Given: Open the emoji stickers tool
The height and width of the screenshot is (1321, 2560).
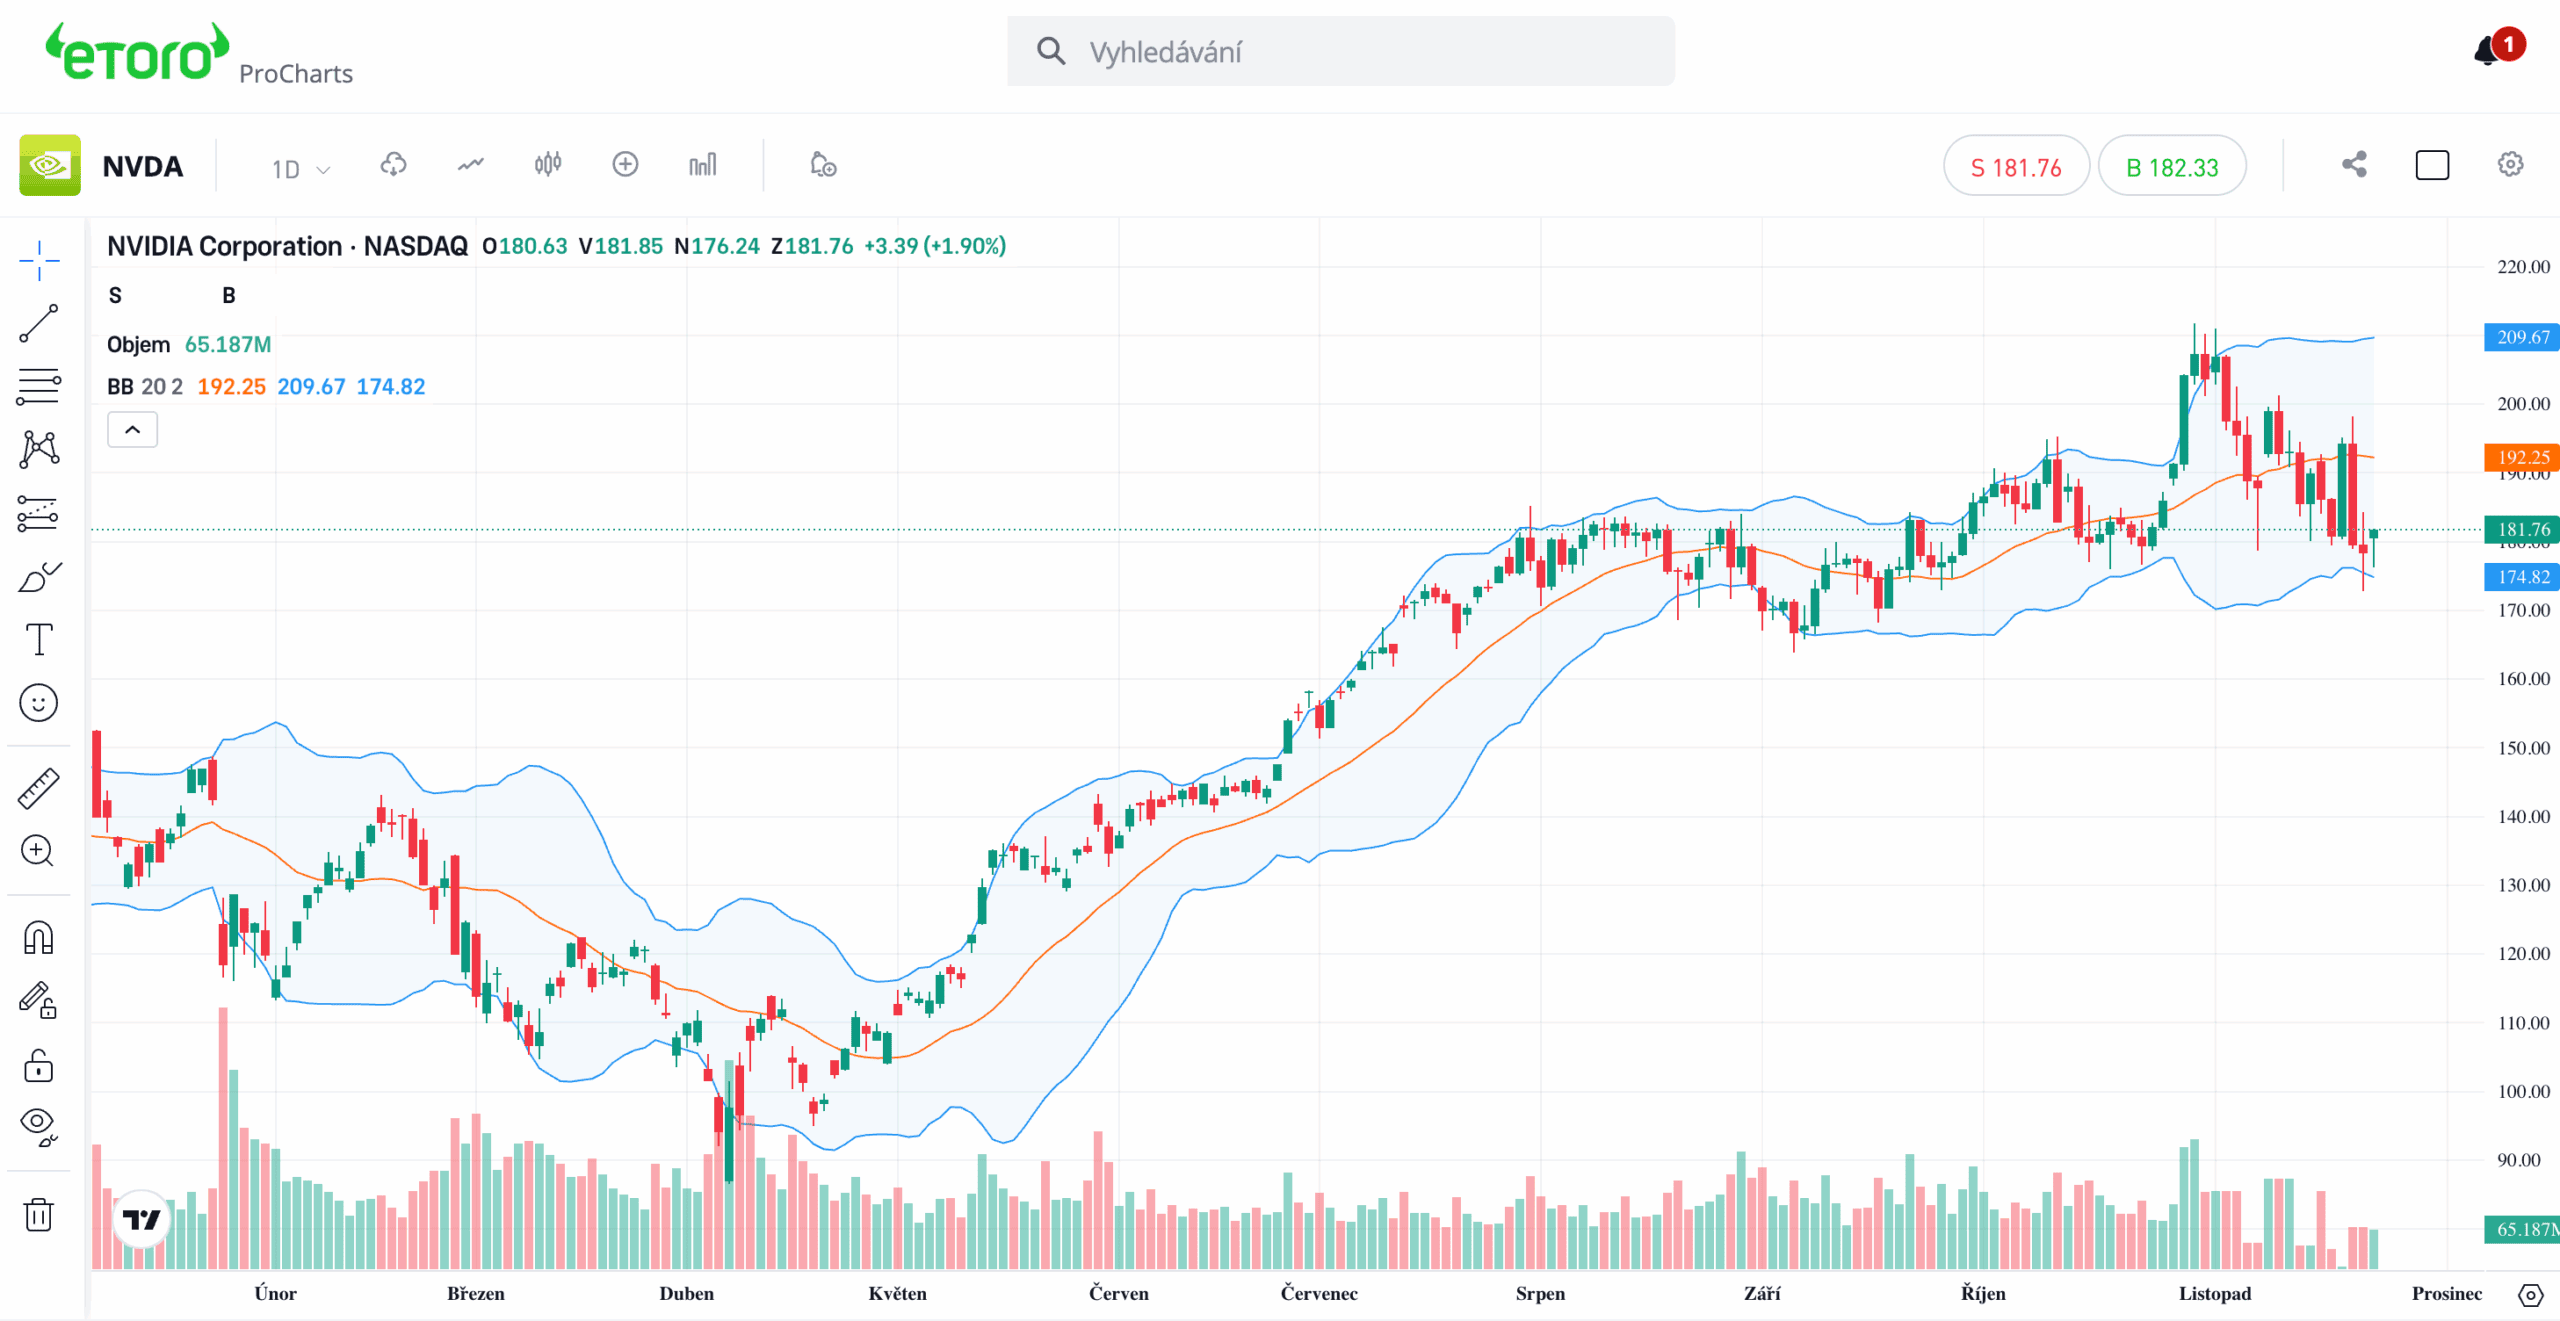Looking at the screenshot, I should click(x=39, y=703).
